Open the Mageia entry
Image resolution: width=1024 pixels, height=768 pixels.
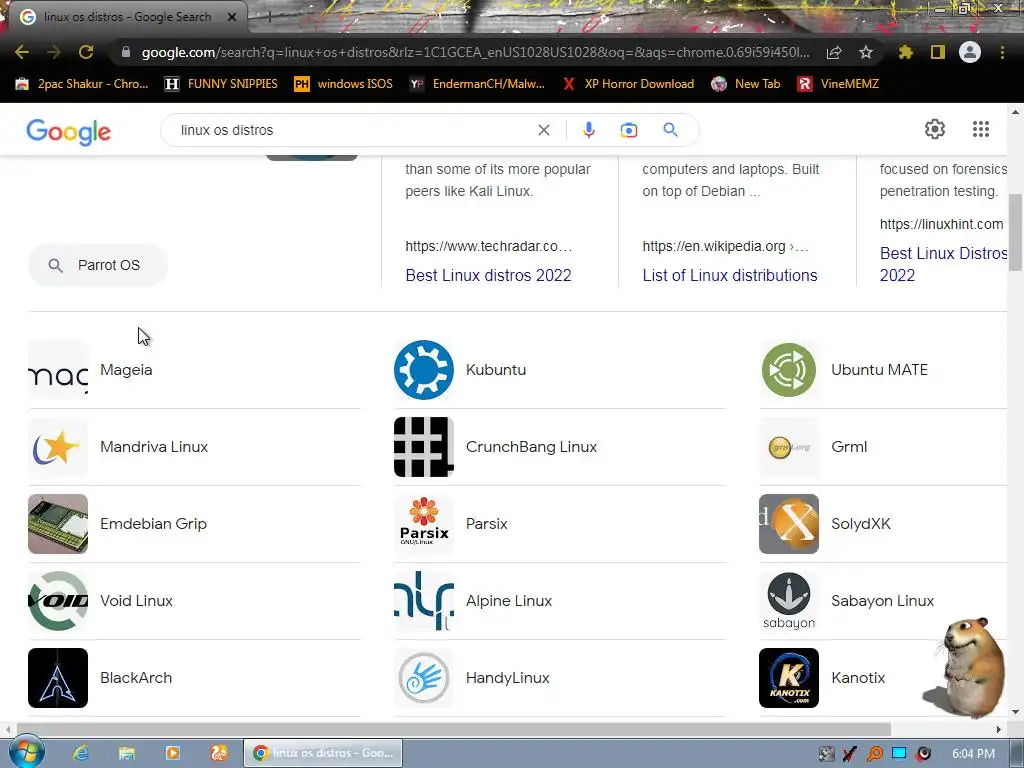click(x=194, y=370)
